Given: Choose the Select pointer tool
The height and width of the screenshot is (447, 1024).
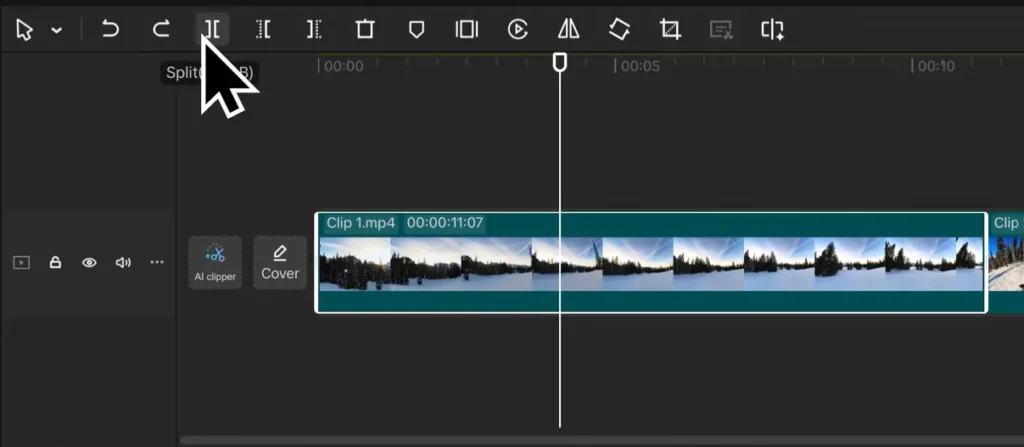Looking at the screenshot, I should (x=24, y=29).
